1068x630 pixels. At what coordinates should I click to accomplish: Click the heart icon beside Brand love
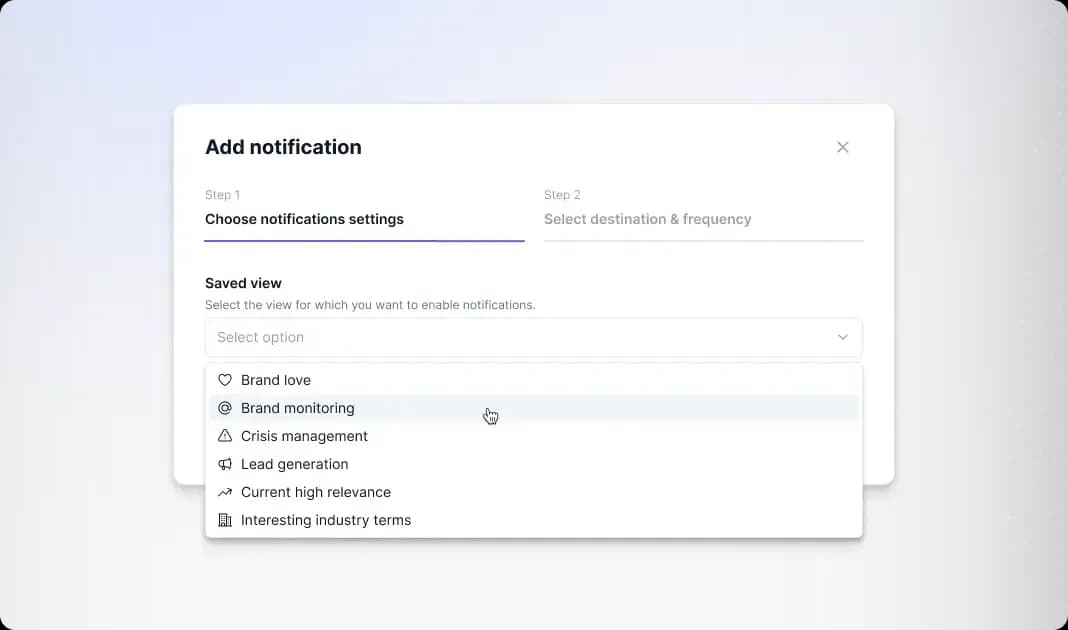pyautogui.click(x=224, y=380)
